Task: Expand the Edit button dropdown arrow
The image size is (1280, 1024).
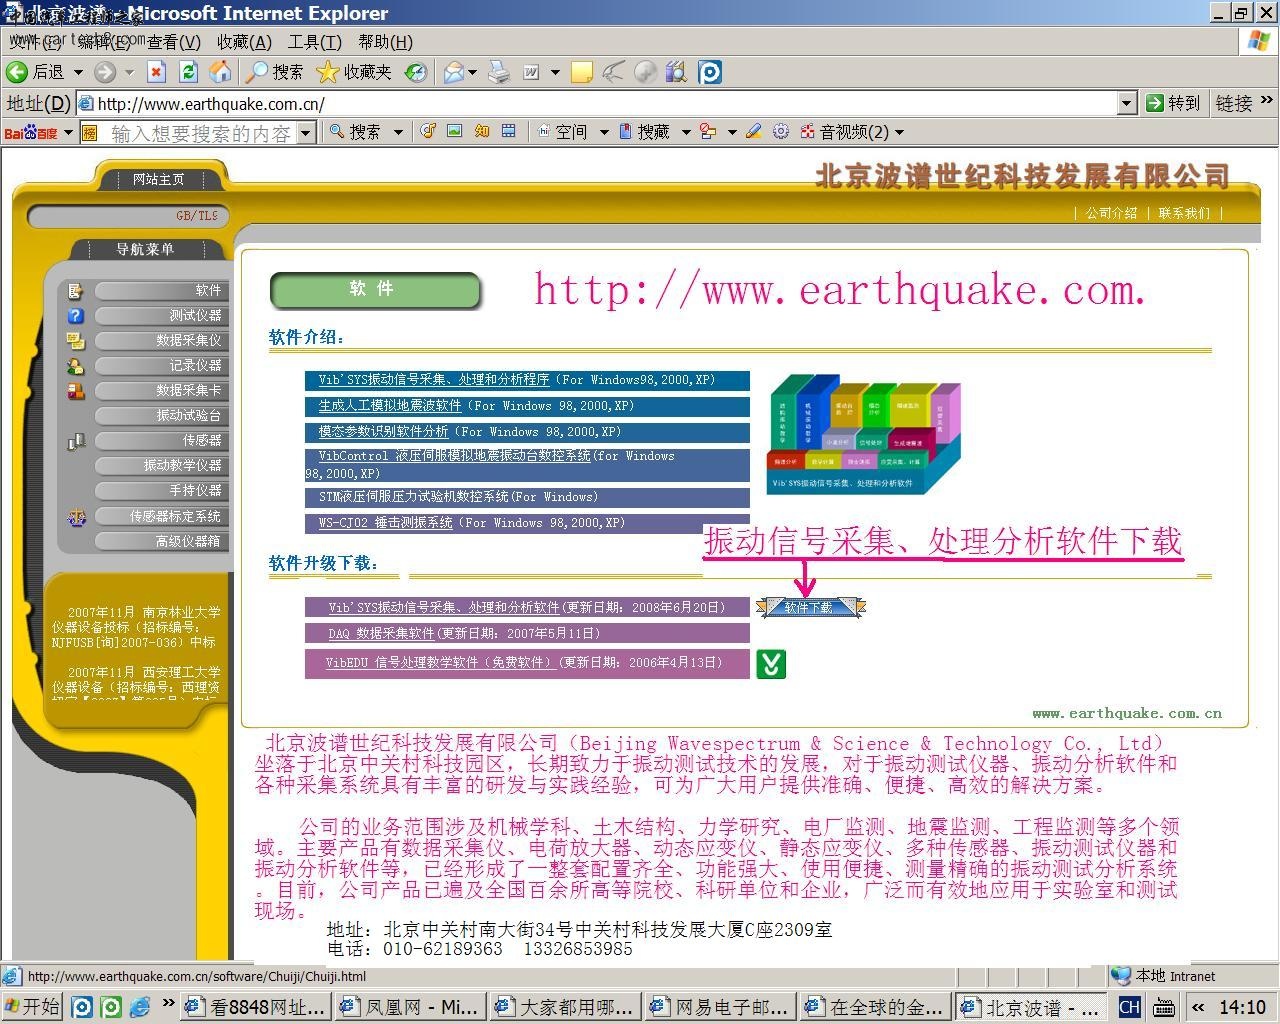Action: tap(555, 72)
